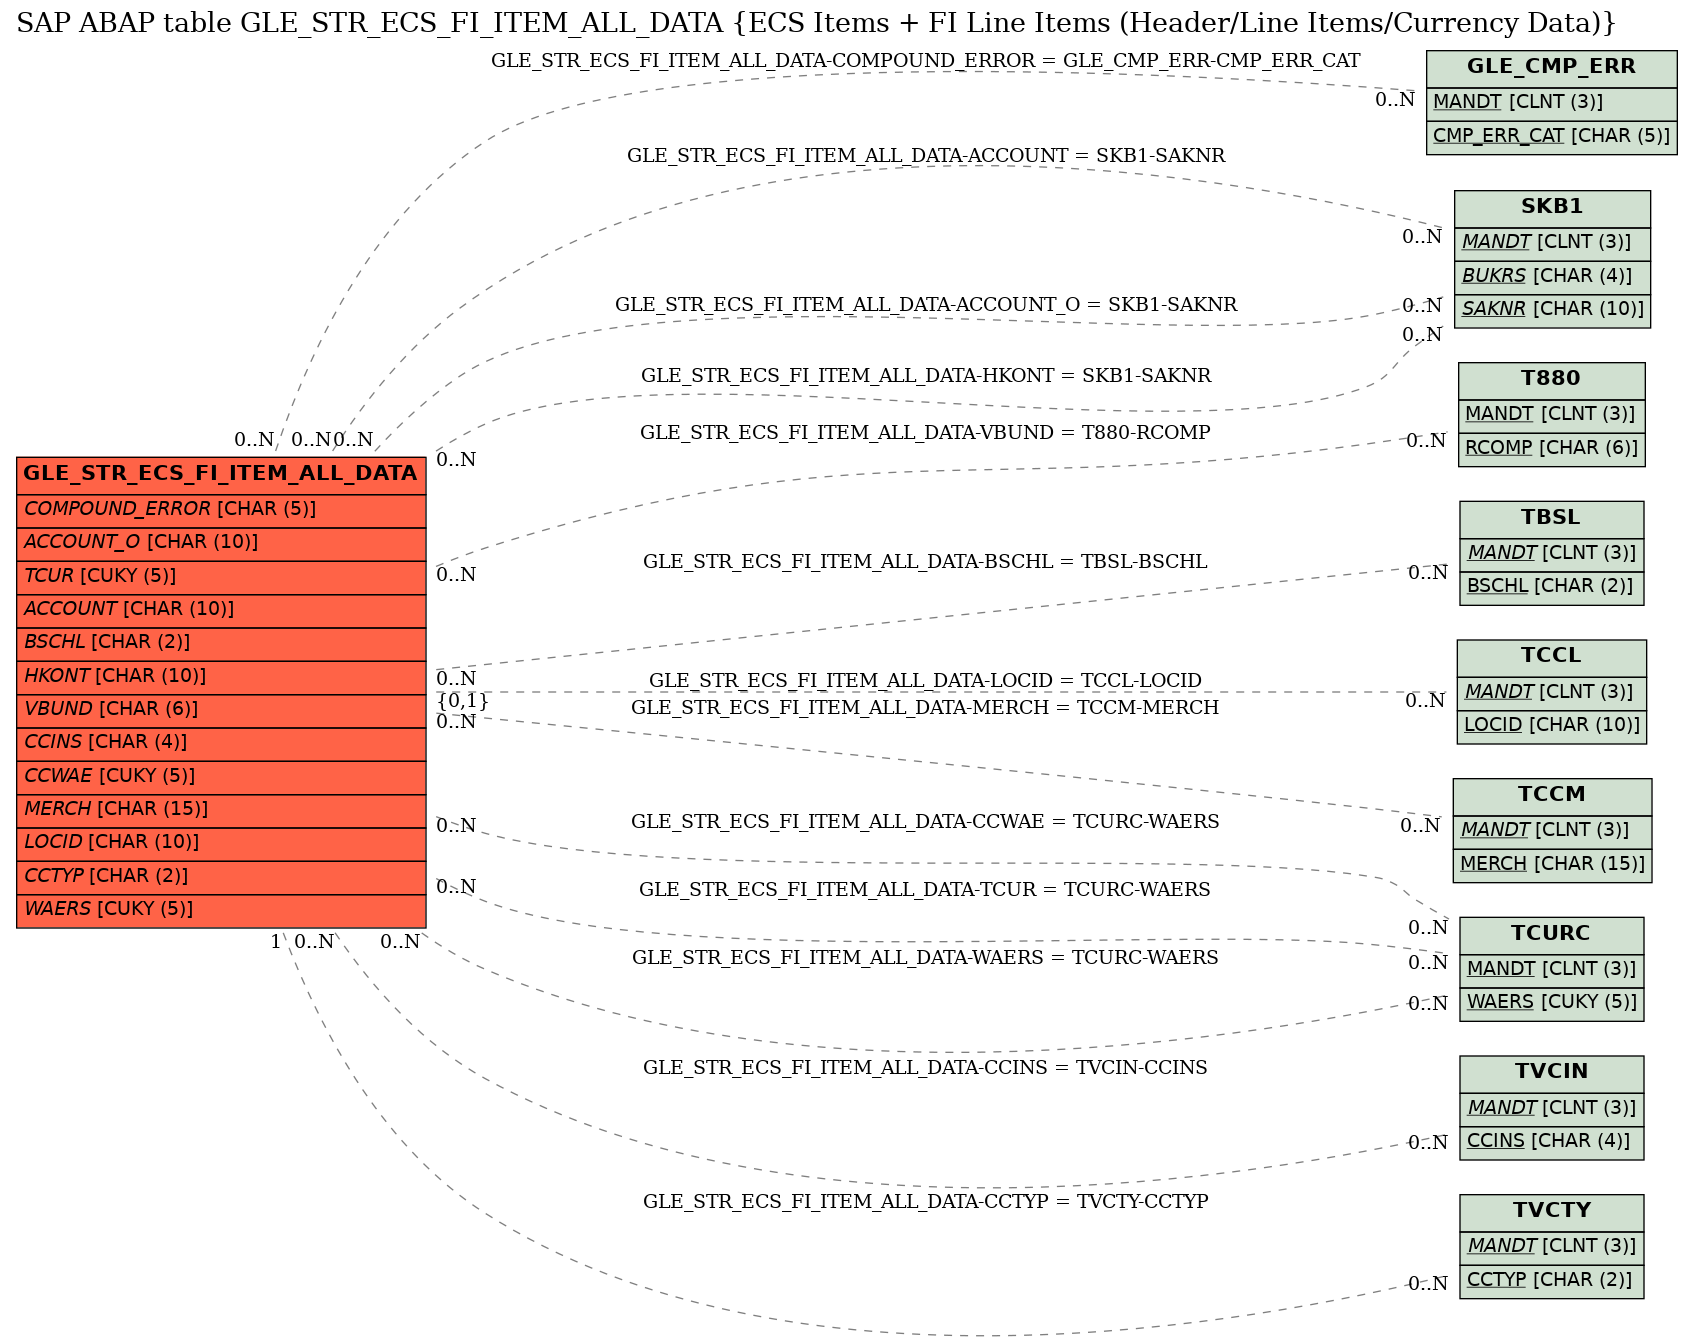Click the TCUR = TCURC-WAERS relation label
This screenshot has height=1342, width=1693.
click(x=925, y=890)
